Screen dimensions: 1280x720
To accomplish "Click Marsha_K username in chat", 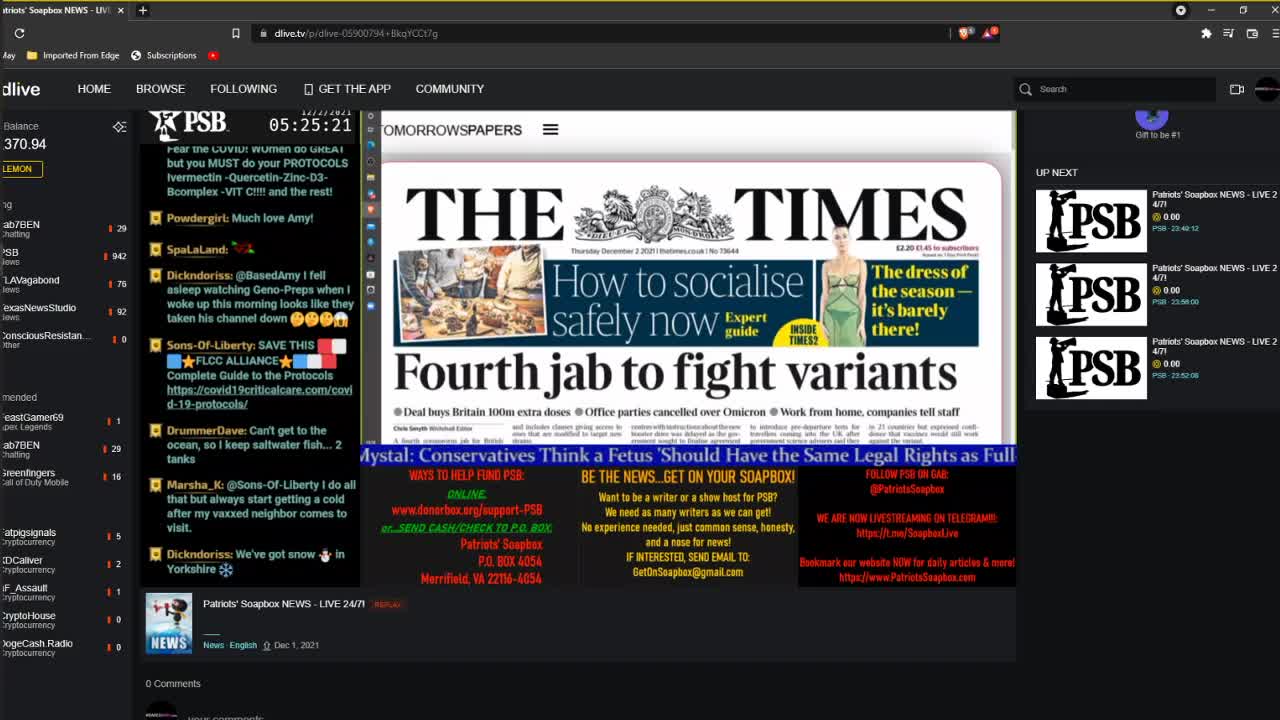I will click(194, 485).
